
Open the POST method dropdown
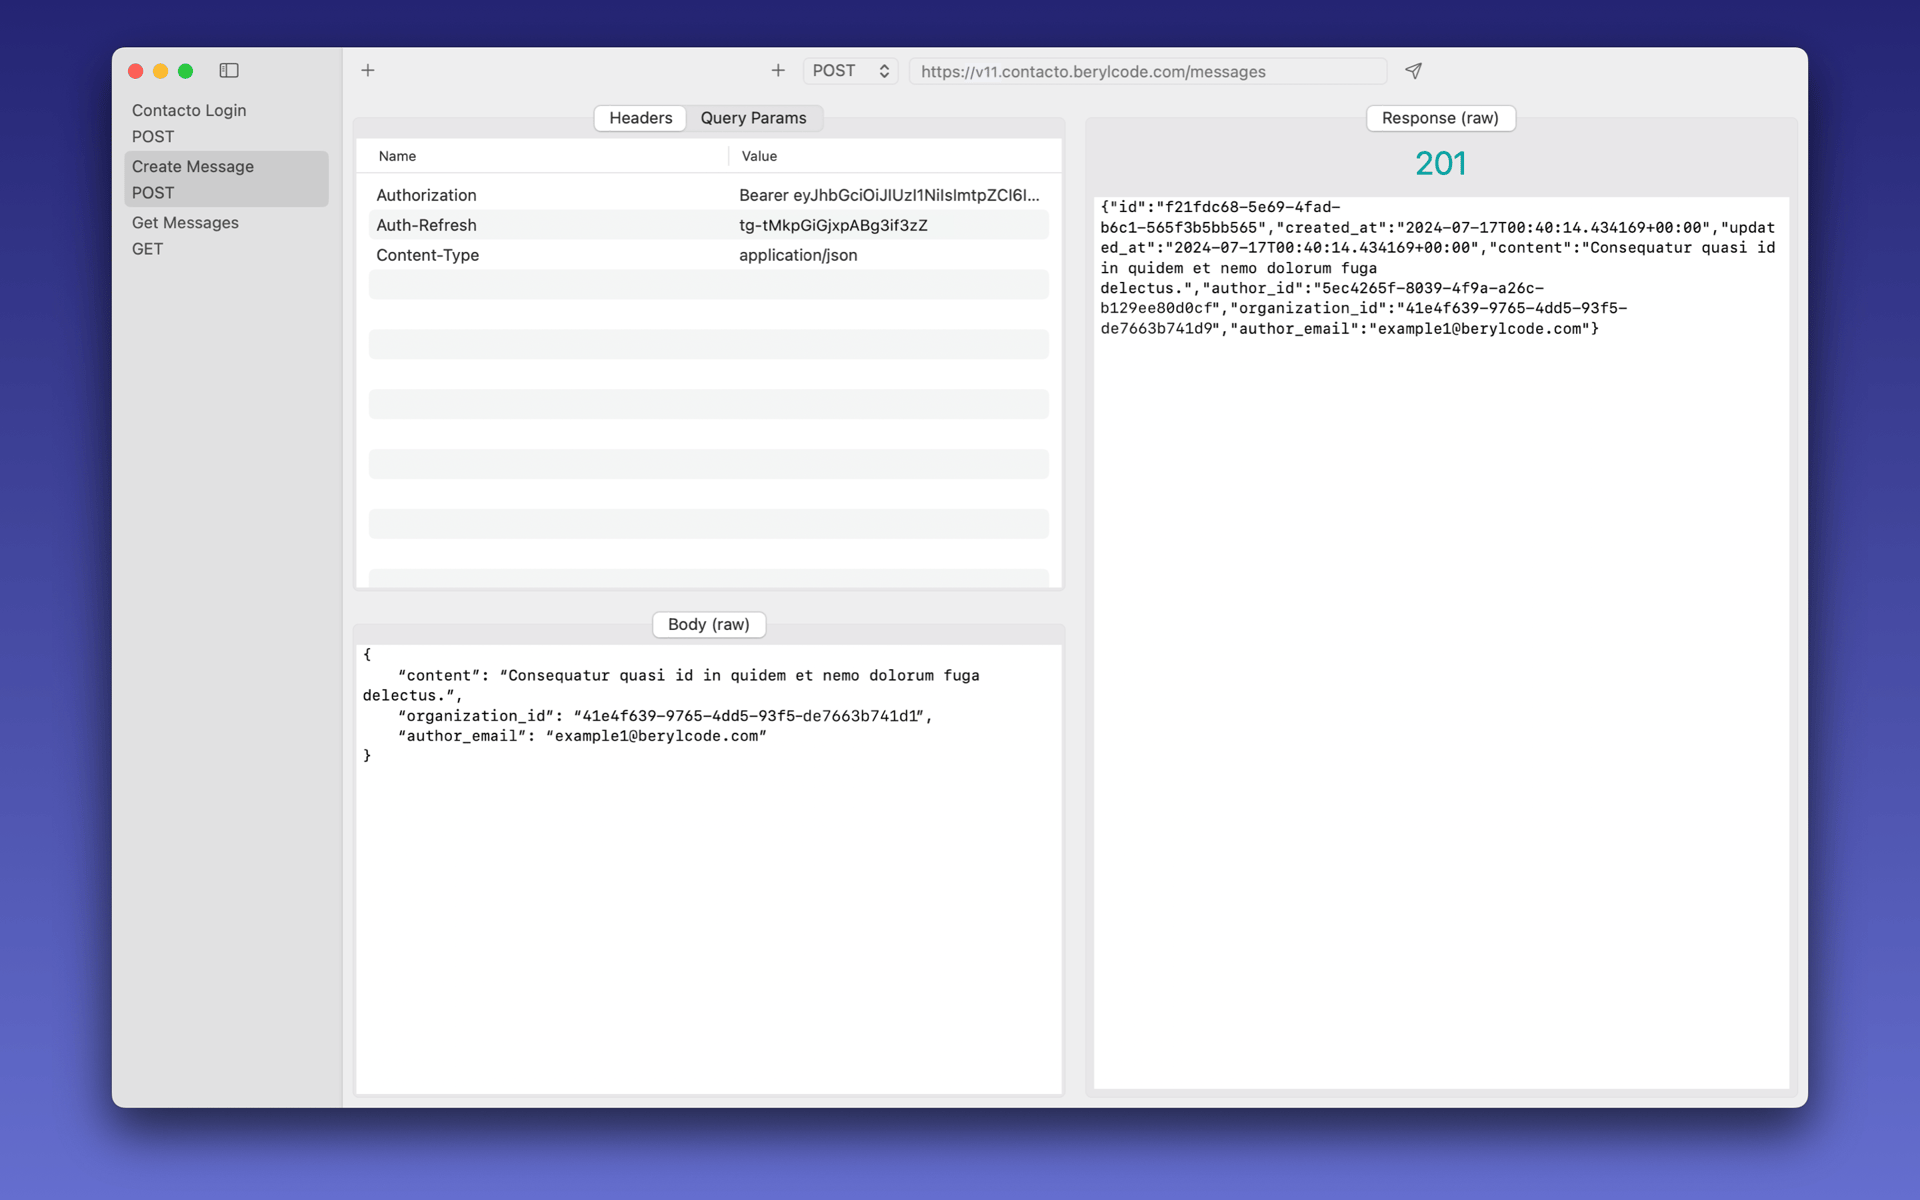coord(850,71)
